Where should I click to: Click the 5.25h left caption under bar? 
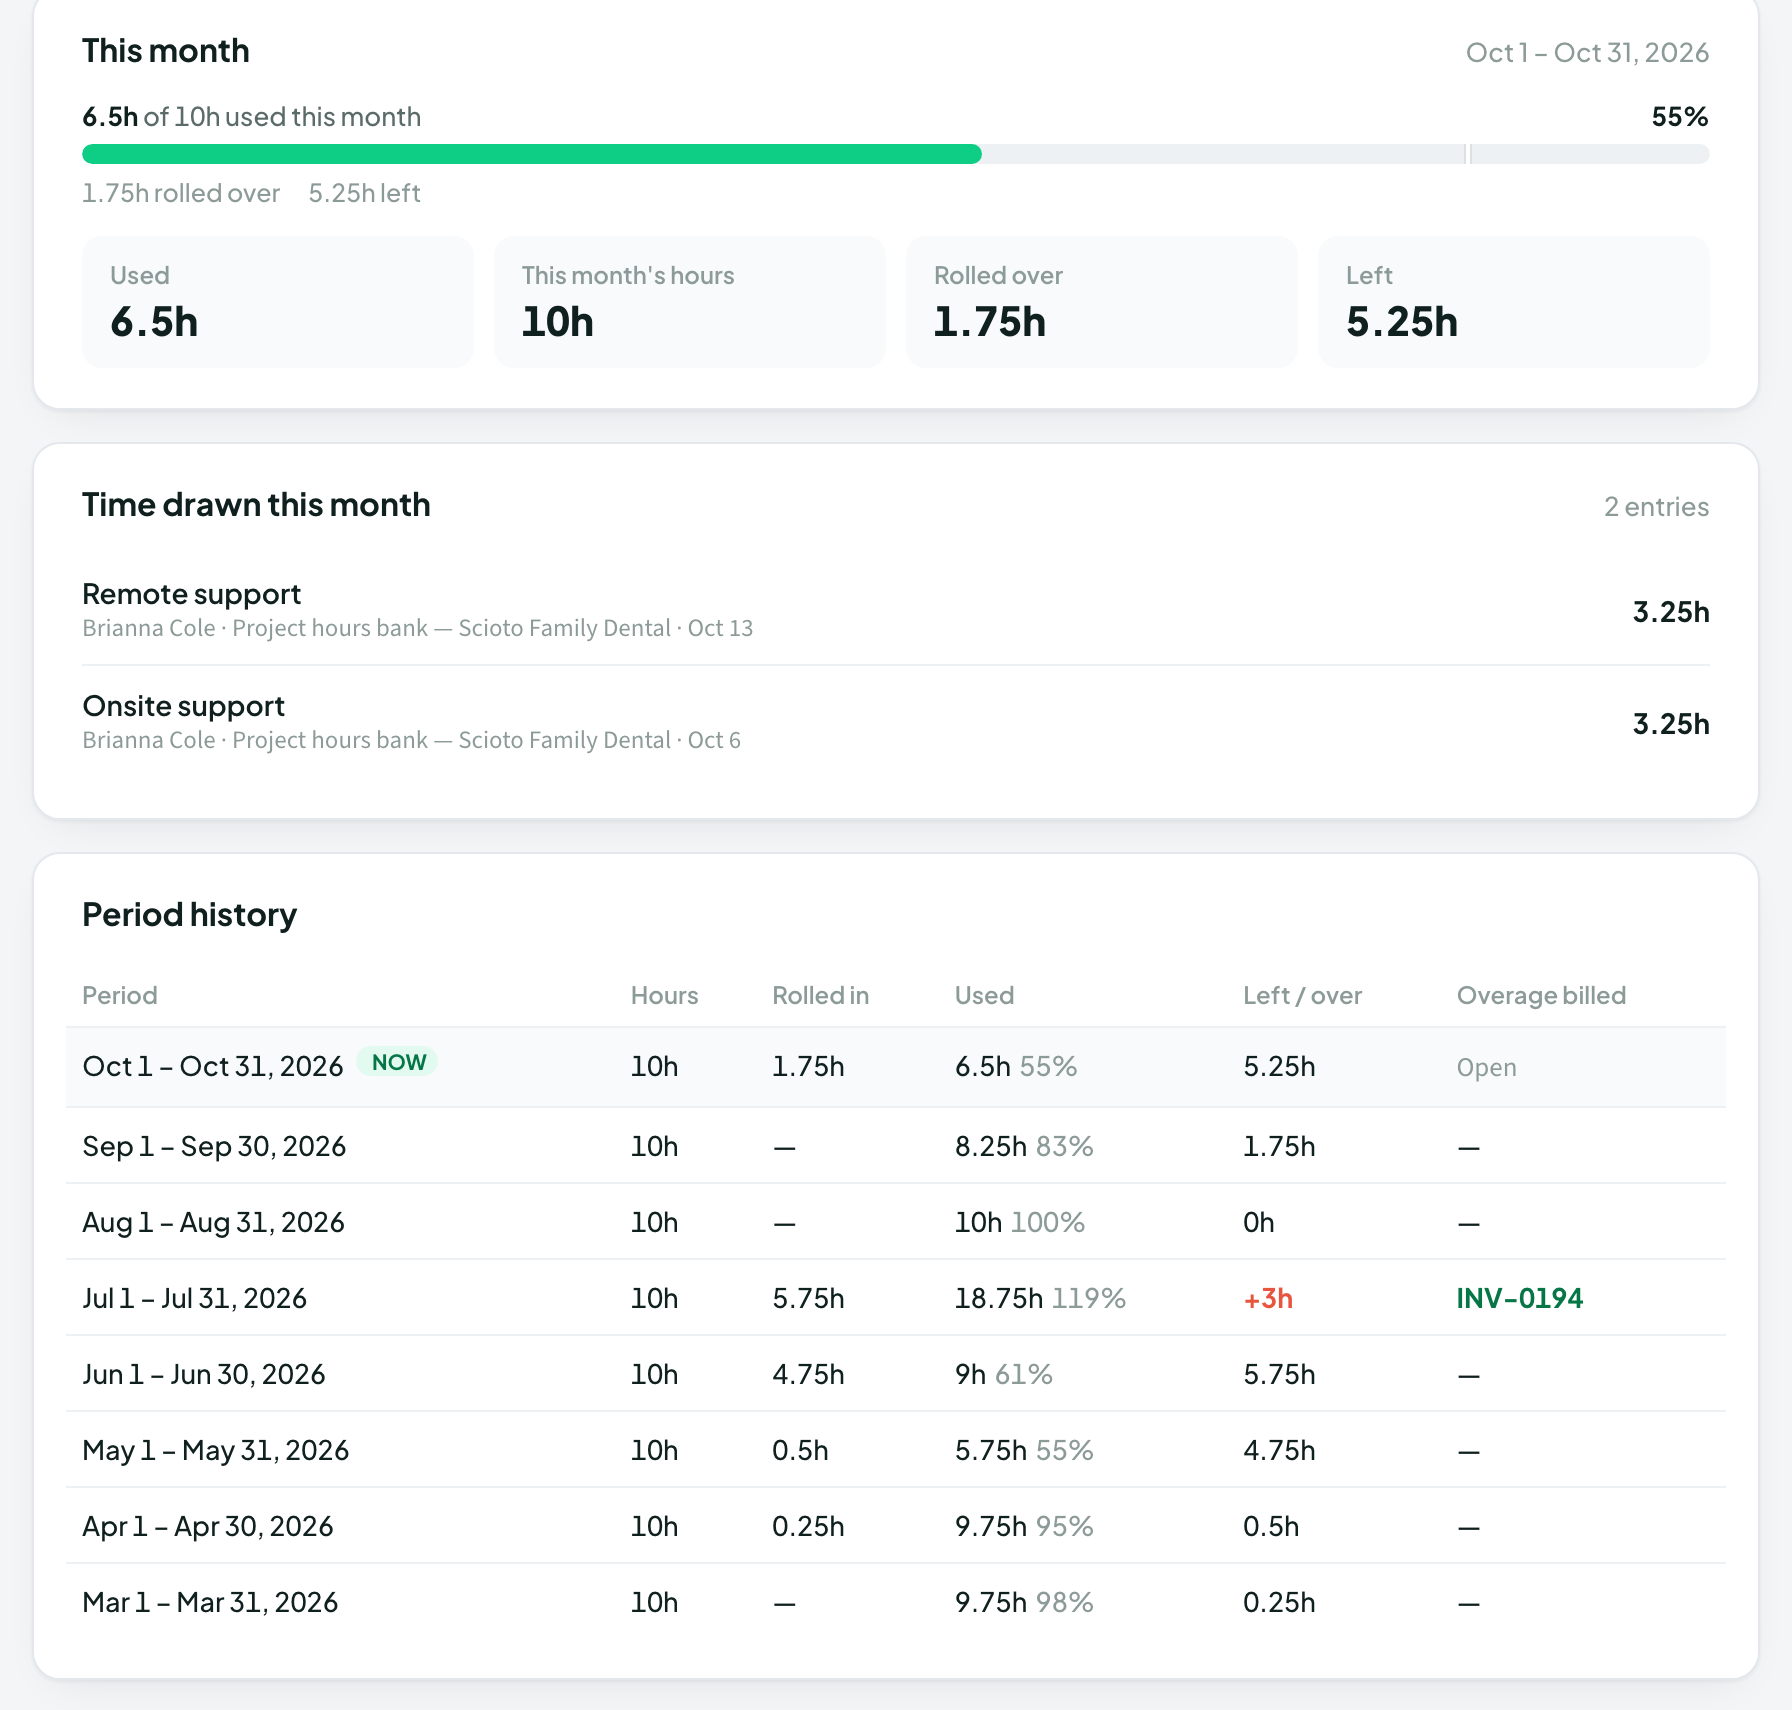tap(364, 193)
